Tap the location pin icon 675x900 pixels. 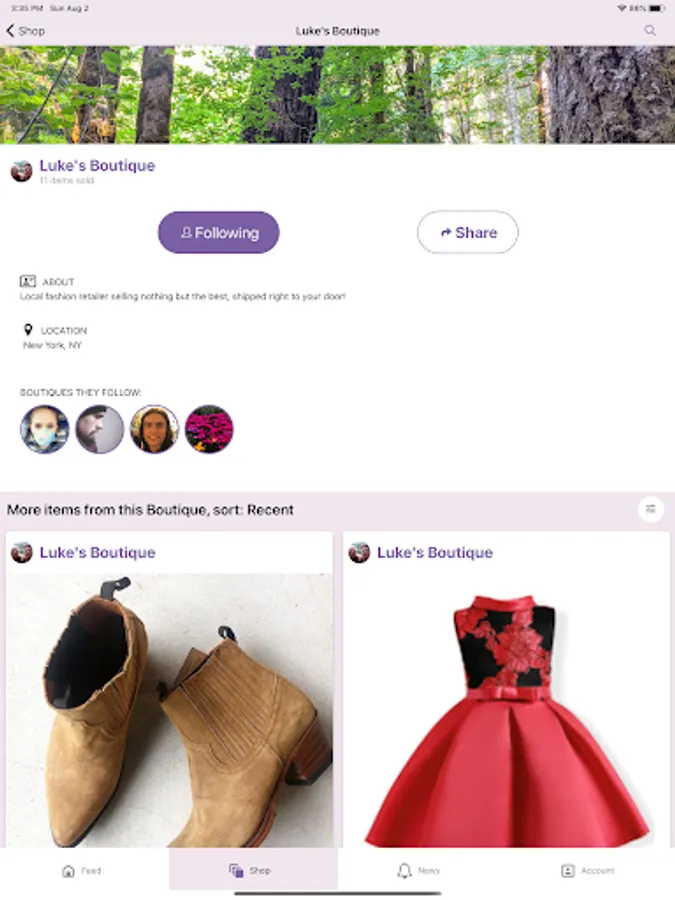tap(28, 329)
